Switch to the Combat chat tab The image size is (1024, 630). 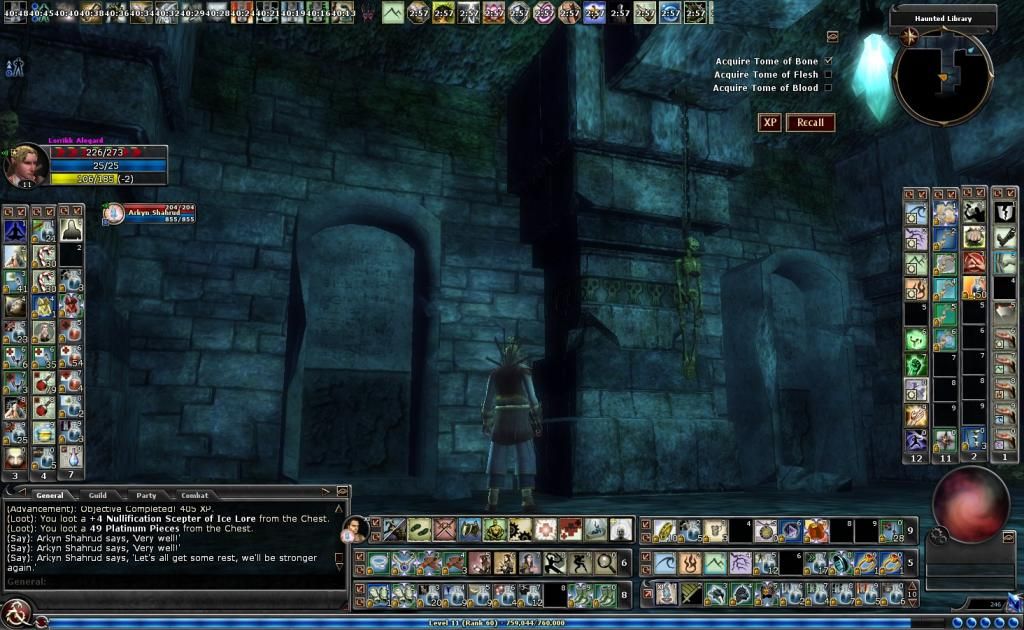(x=194, y=495)
